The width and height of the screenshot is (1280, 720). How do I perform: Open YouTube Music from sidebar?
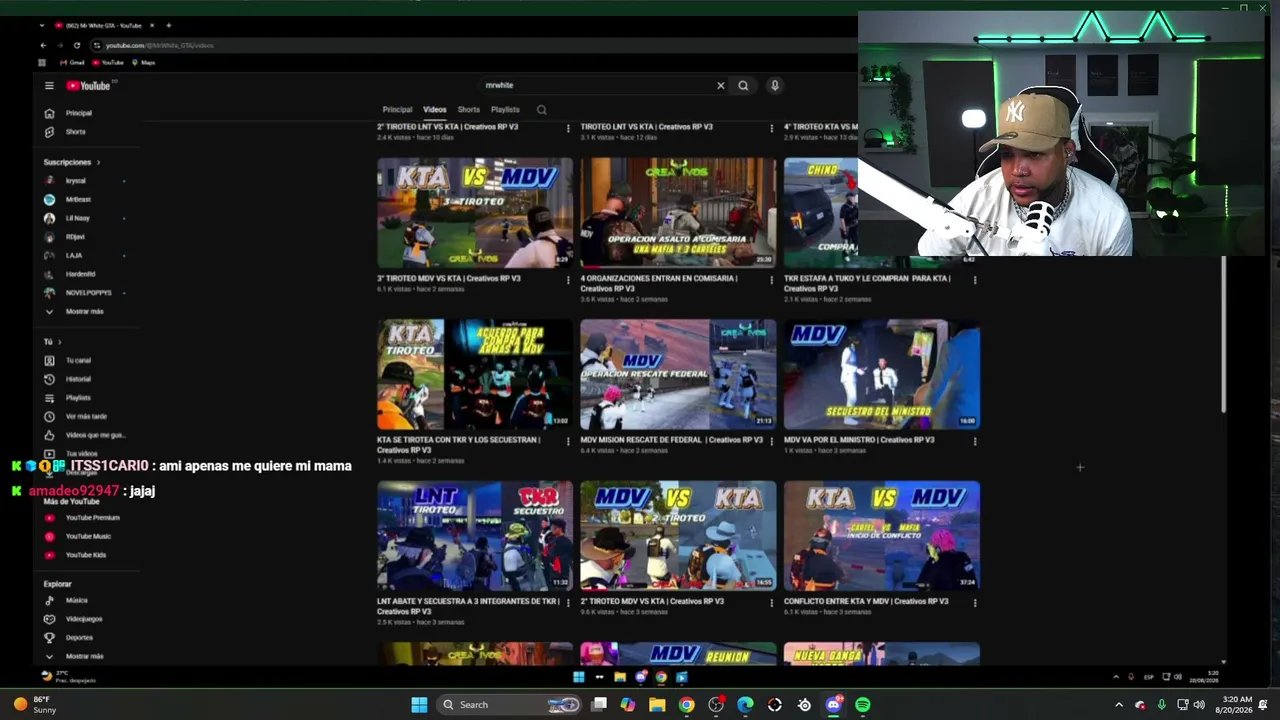[88, 537]
